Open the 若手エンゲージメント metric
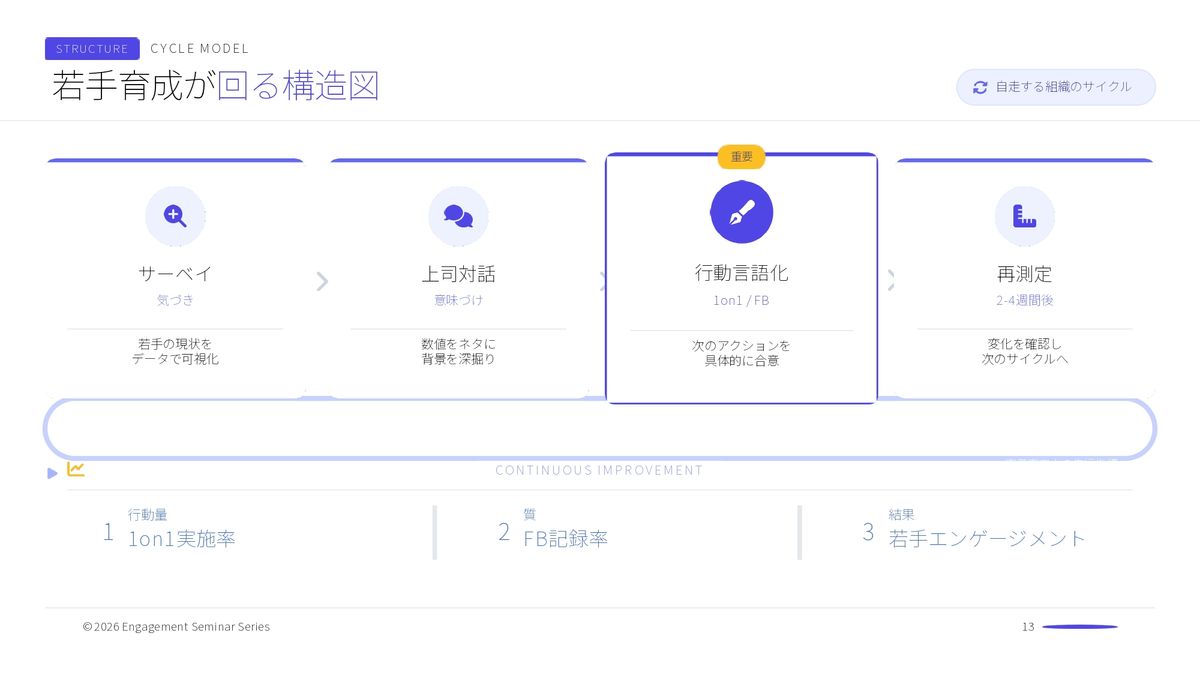 click(x=986, y=539)
